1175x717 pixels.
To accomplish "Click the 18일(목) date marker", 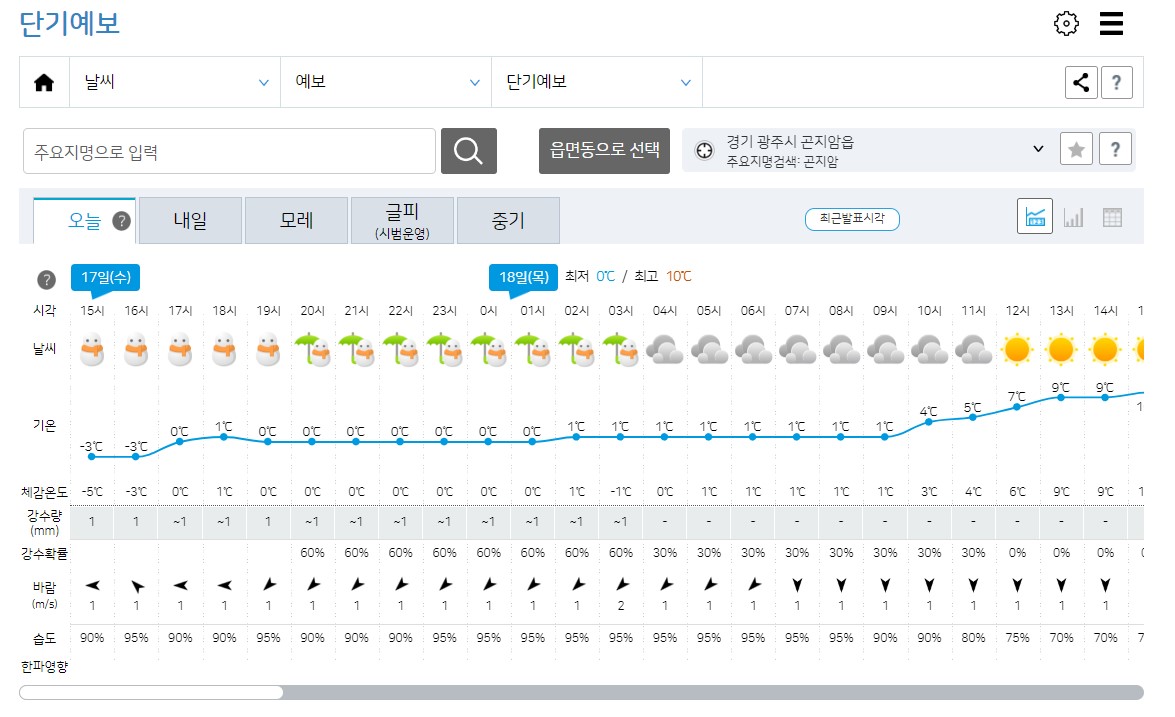I will pyautogui.click(x=524, y=278).
